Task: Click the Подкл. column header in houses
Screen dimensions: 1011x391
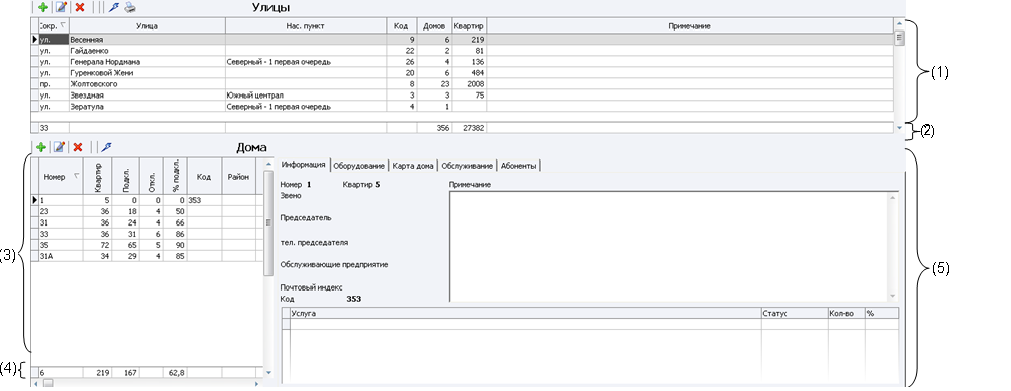Action: (125, 176)
